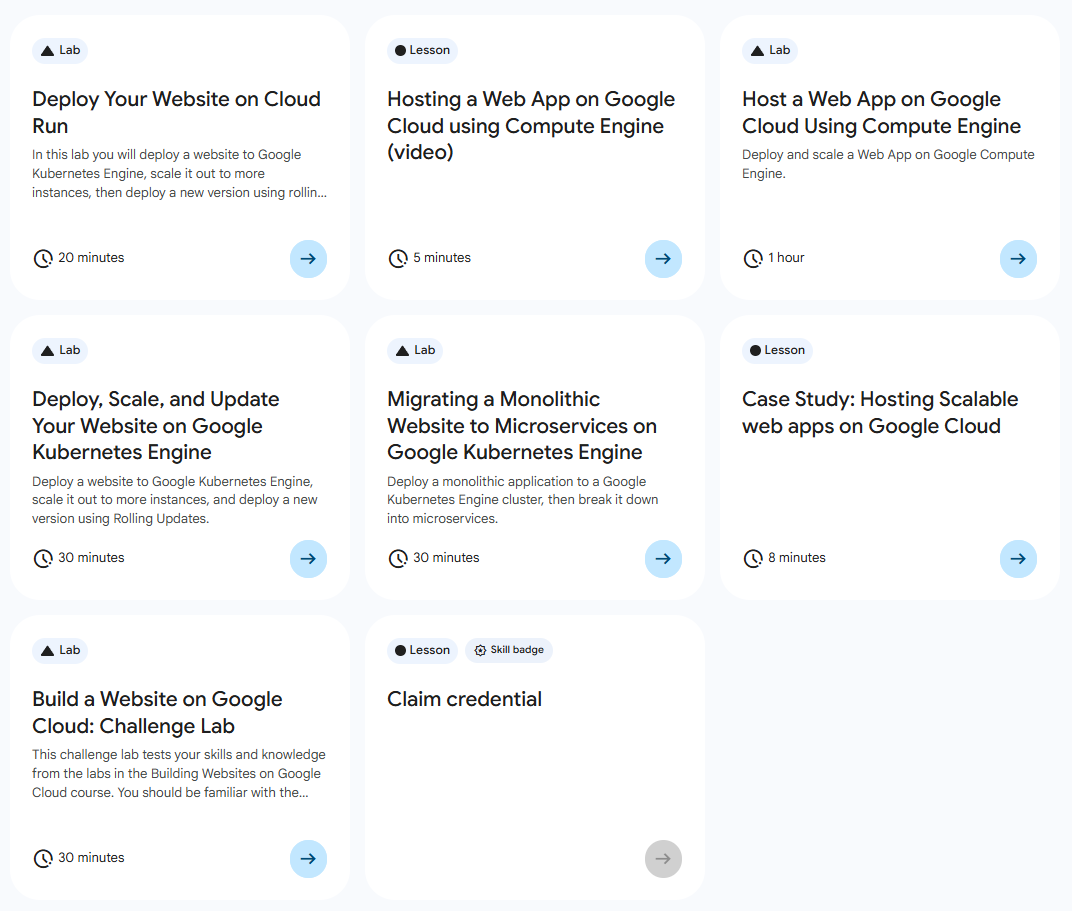Open title Hosting a Web App on Google Cloud (video)
1072x911 pixels.
point(531,126)
